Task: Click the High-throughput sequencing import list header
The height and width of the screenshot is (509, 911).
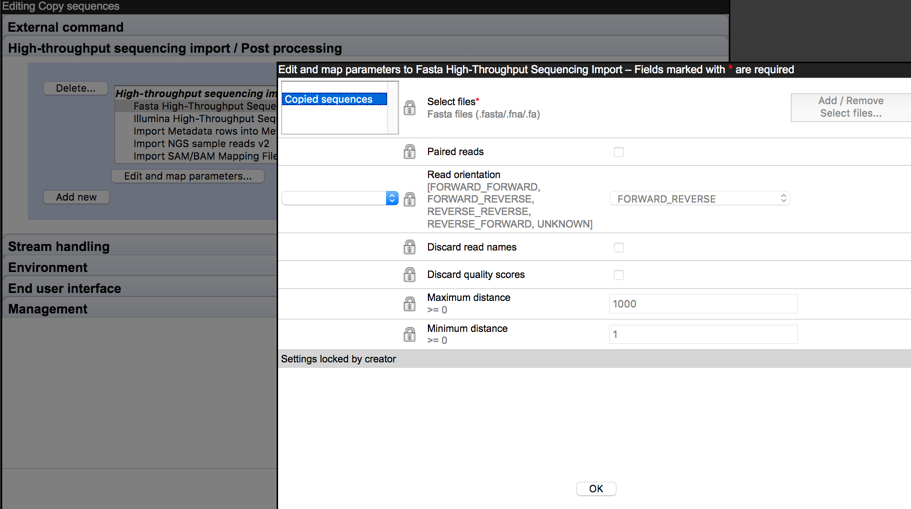Action: coord(196,93)
